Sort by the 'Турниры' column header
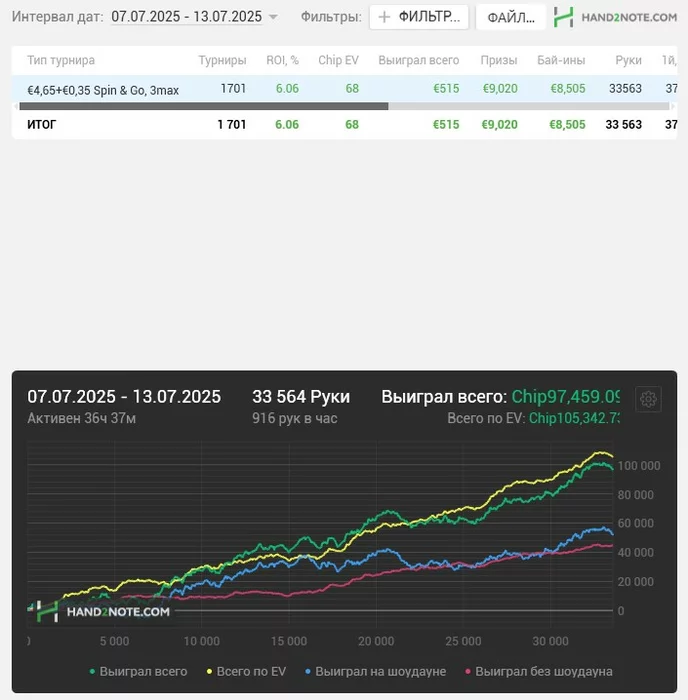This screenshot has height=700, width=688. click(x=222, y=60)
